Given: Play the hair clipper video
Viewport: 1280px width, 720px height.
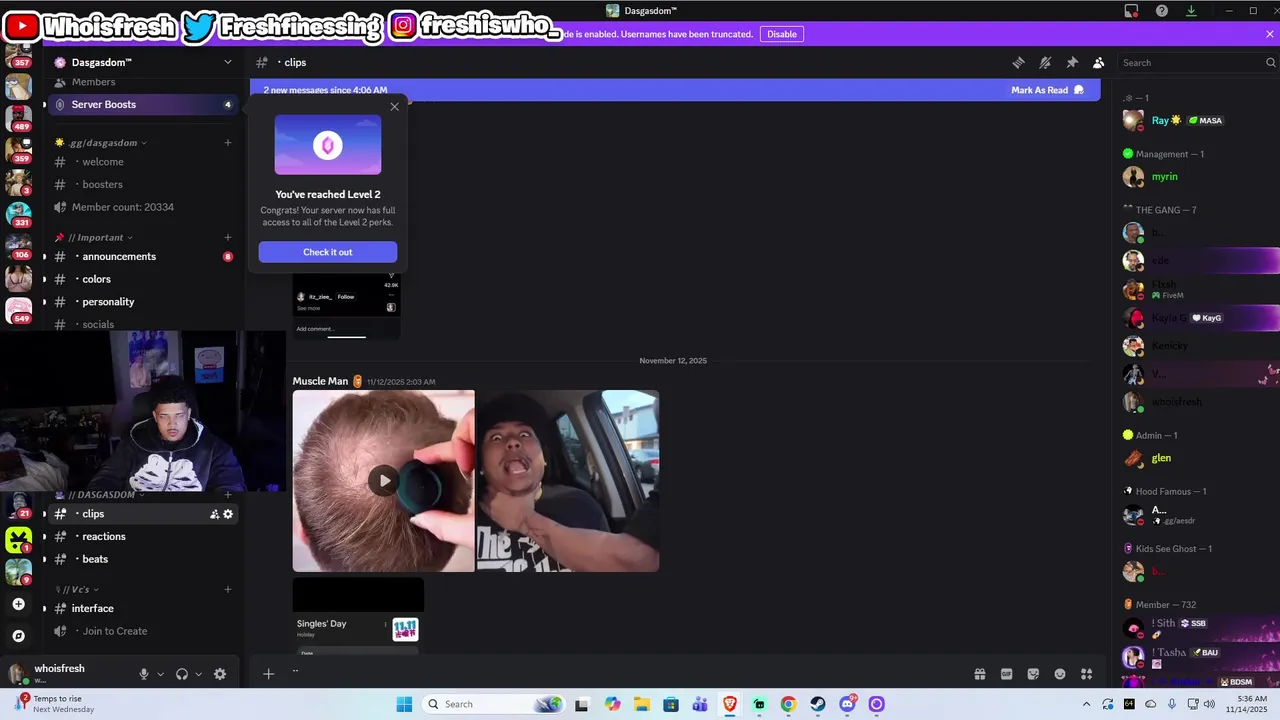Looking at the screenshot, I should pyautogui.click(x=384, y=481).
